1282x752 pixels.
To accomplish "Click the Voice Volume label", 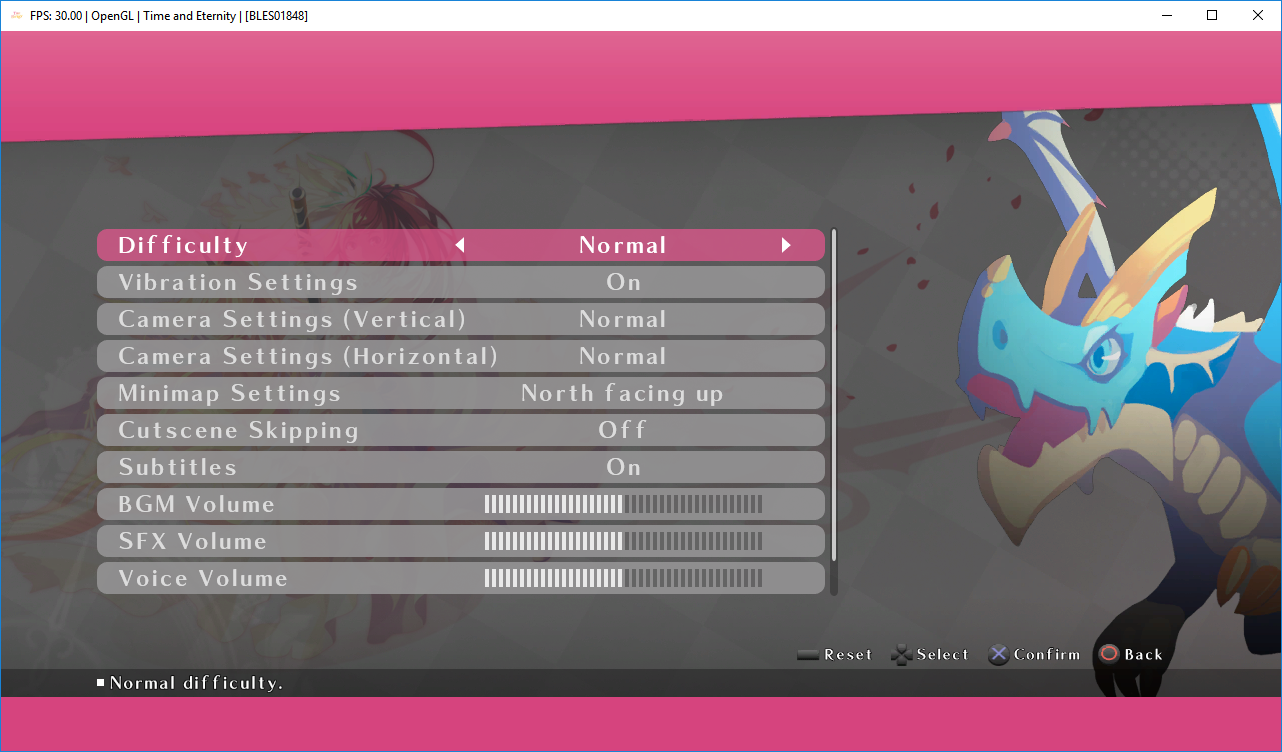I will (203, 578).
